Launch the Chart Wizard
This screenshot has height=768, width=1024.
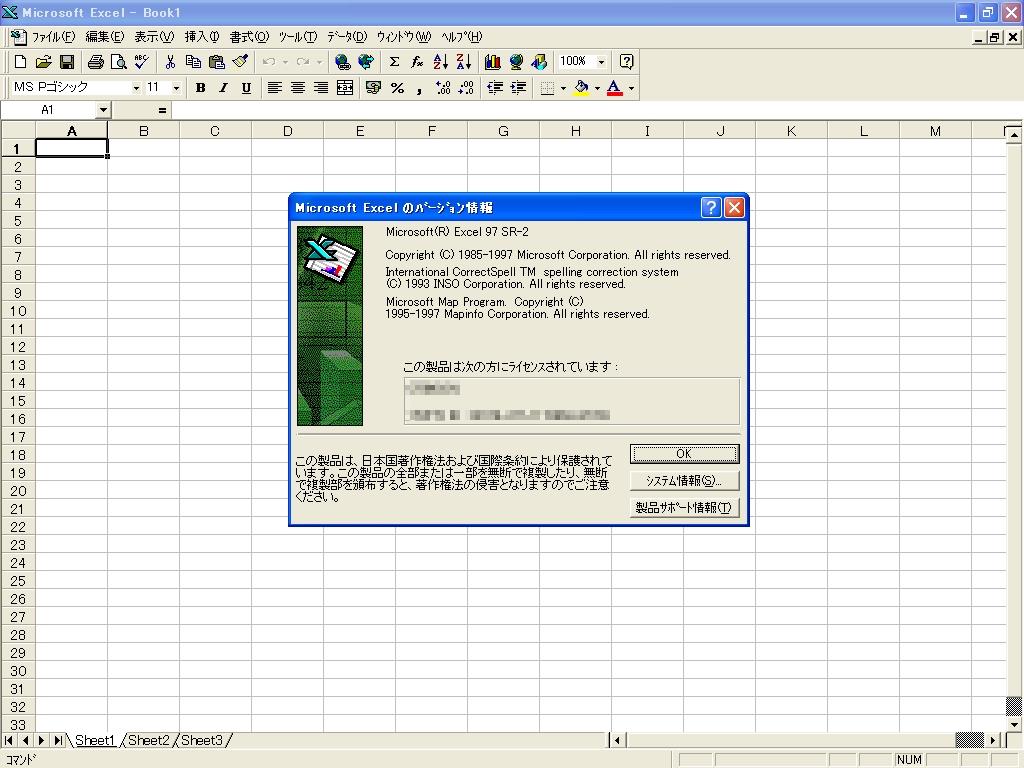492,62
